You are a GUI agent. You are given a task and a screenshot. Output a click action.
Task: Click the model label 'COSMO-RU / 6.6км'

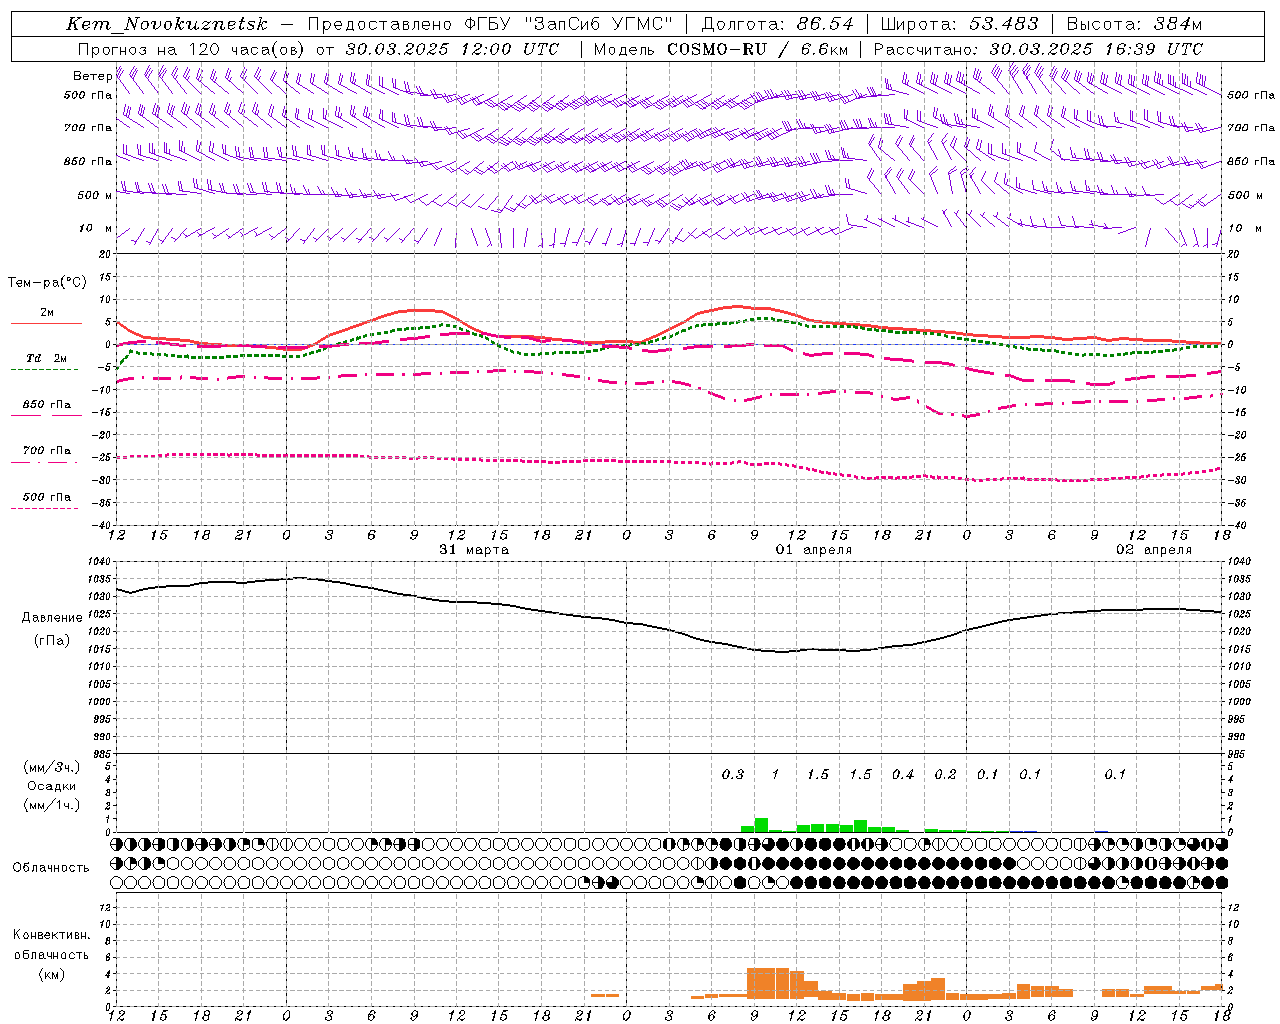tap(756, 49)
